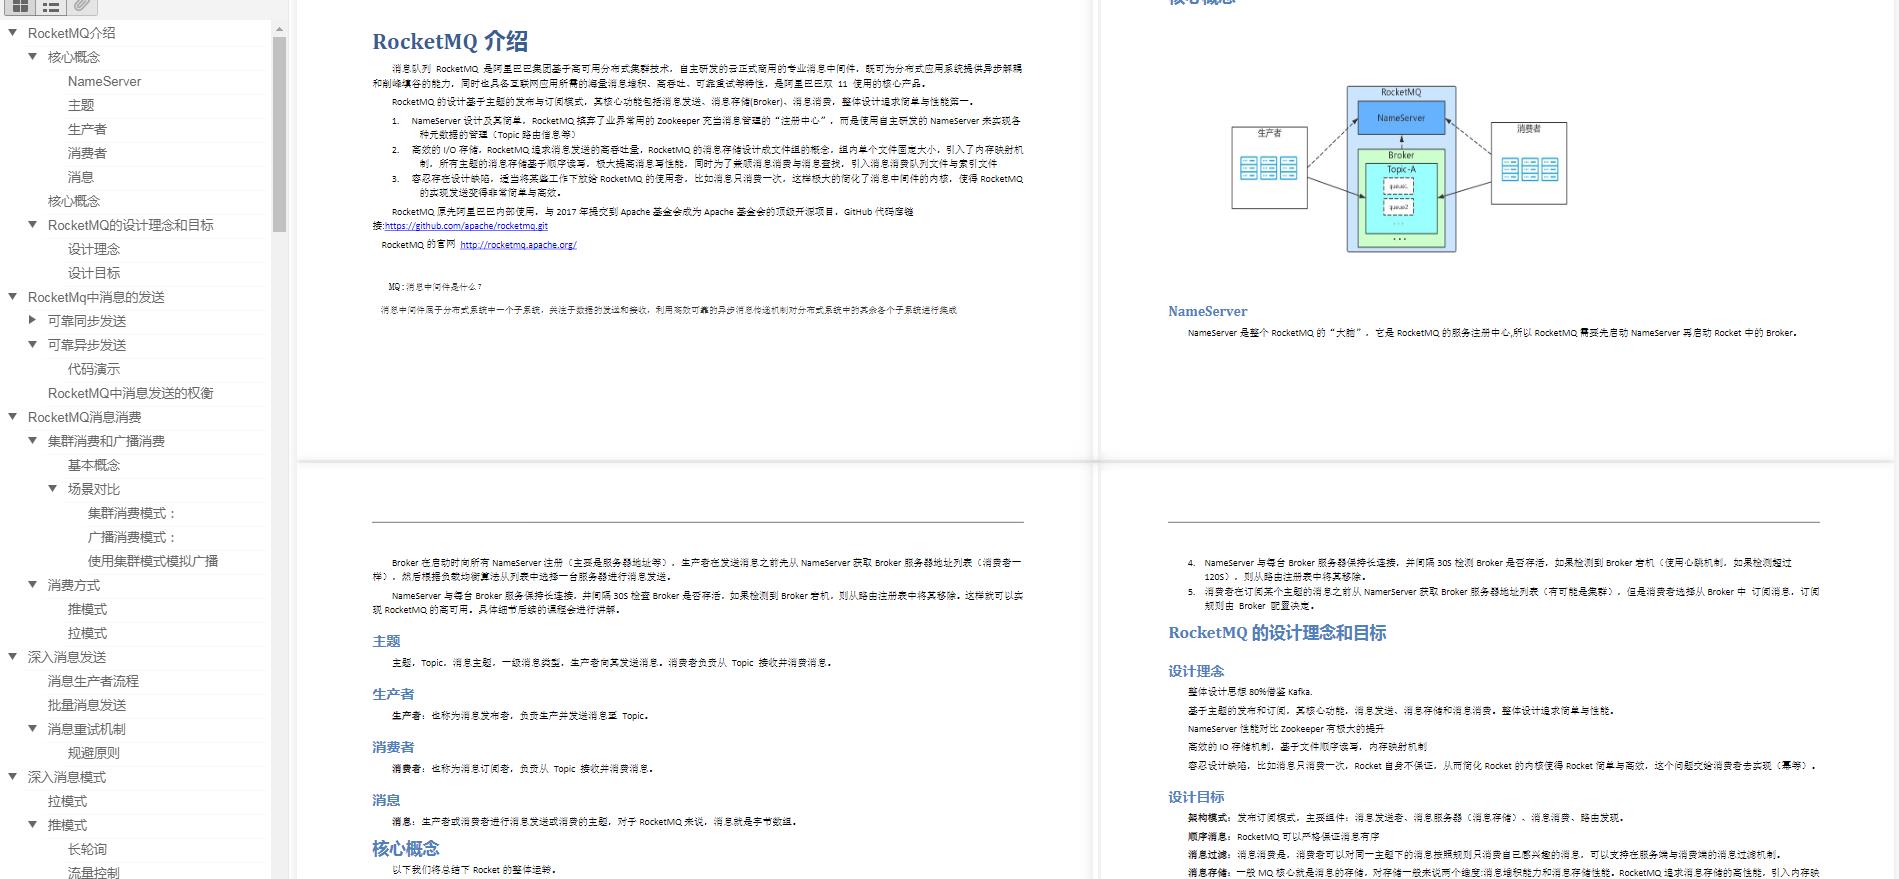Screen dimensions: 1899x879
Task: Jump to NameServer outline entry
Action: tap(104, 81)
